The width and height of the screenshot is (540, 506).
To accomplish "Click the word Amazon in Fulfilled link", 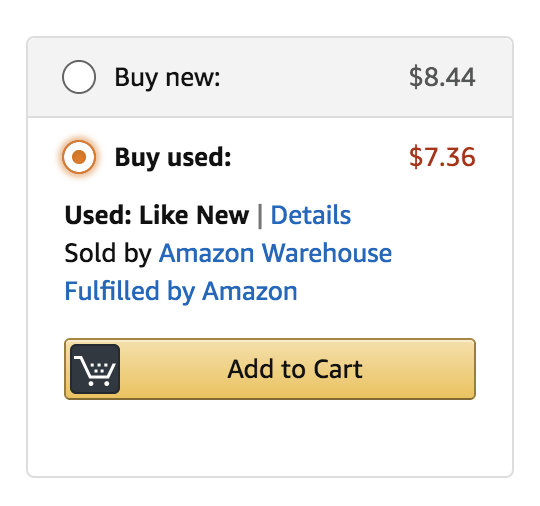I will click(250, 291).
